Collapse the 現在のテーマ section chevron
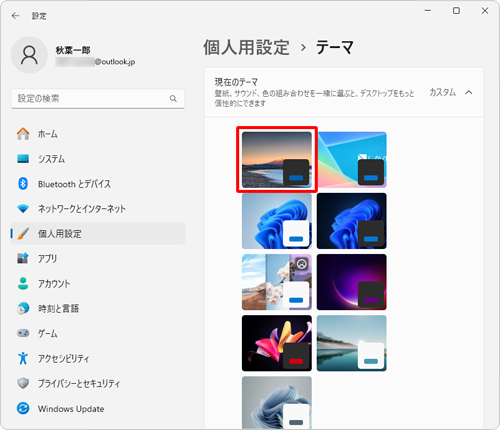Image resolution: width=500 pixels, height=430 pixels. (469, 92)
